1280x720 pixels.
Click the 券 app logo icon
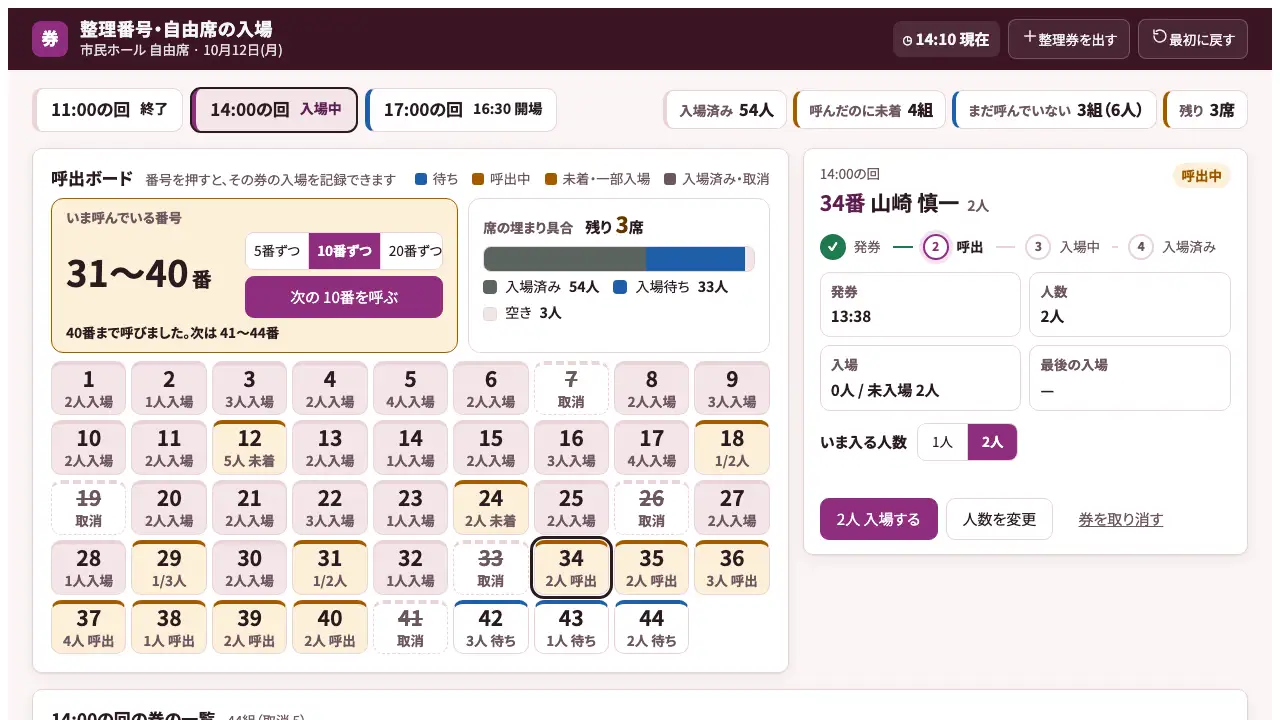pyautogui.click(x=50, y=39)
